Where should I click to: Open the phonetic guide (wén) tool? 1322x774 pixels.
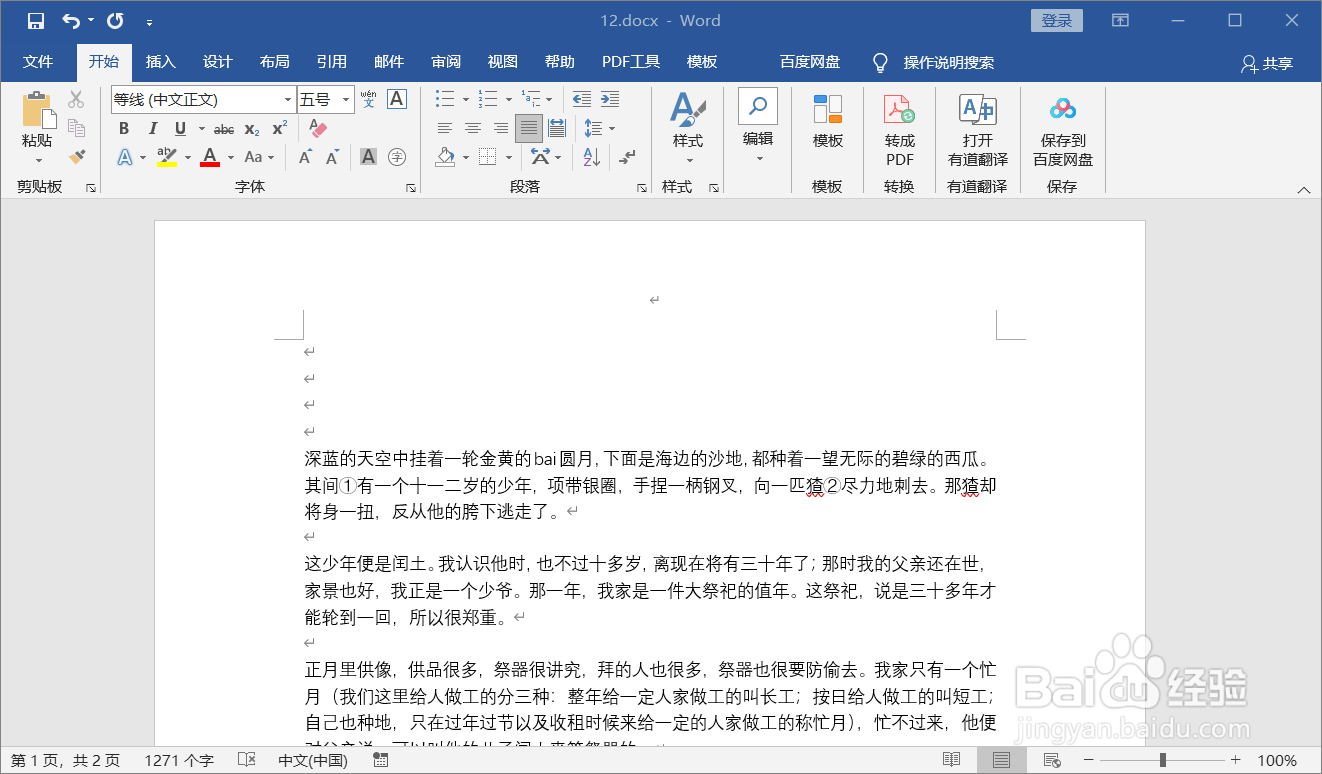[x=369, y=99]
